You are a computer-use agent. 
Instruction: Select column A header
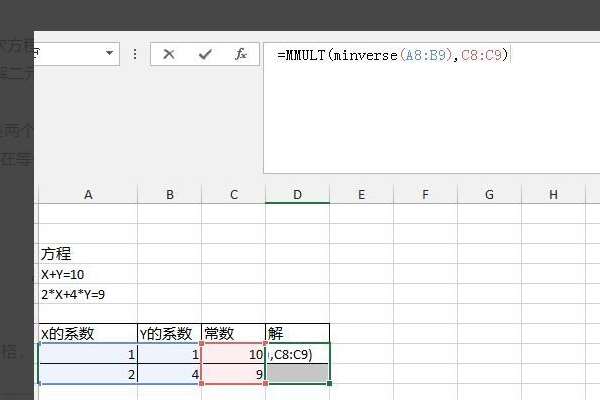(x=88, y=194)
